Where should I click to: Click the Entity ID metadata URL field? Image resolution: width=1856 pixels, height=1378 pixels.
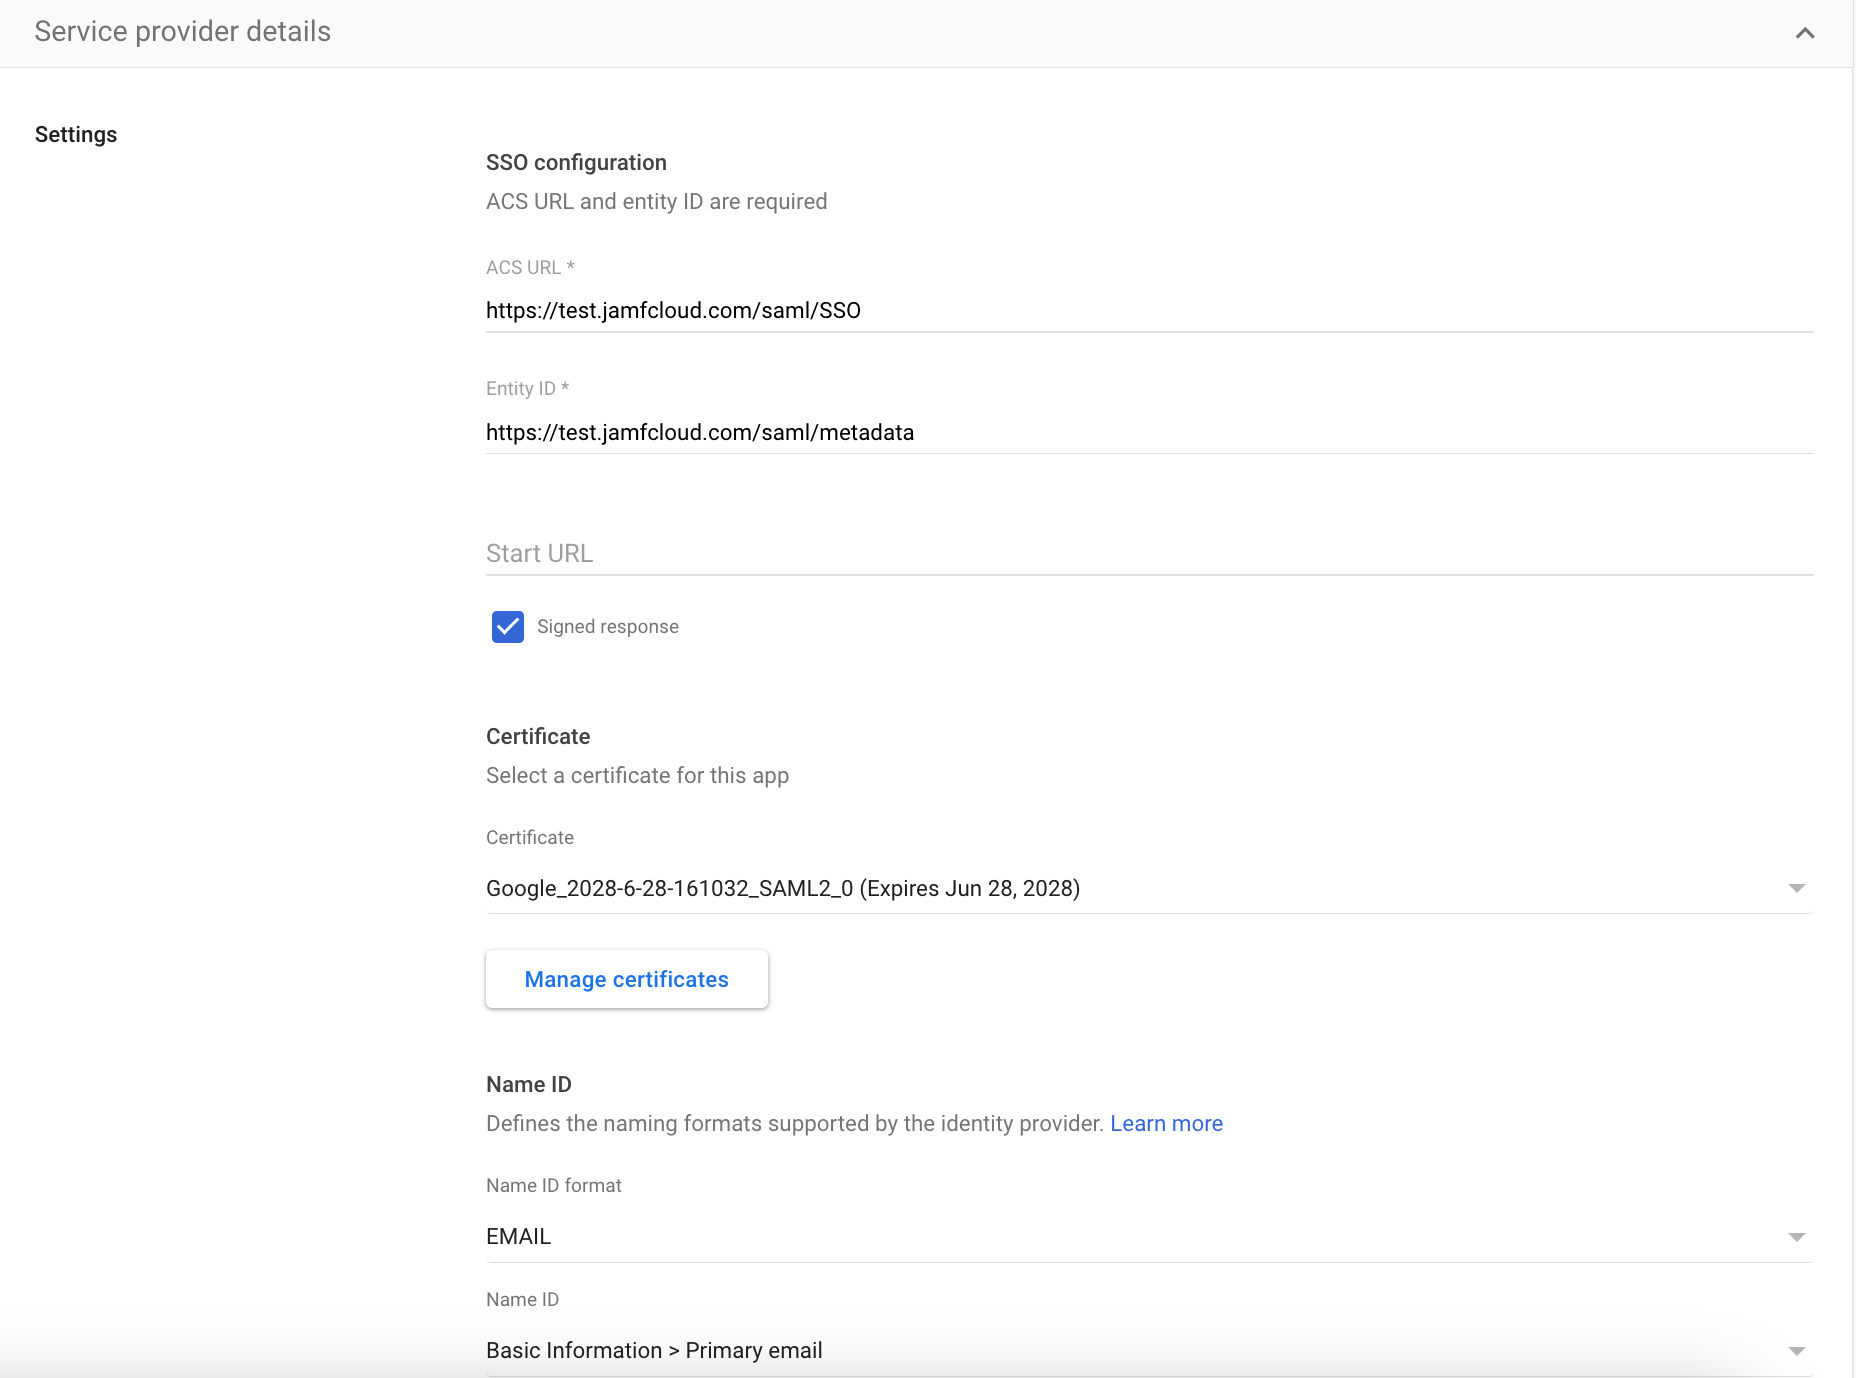point(1148,433)
